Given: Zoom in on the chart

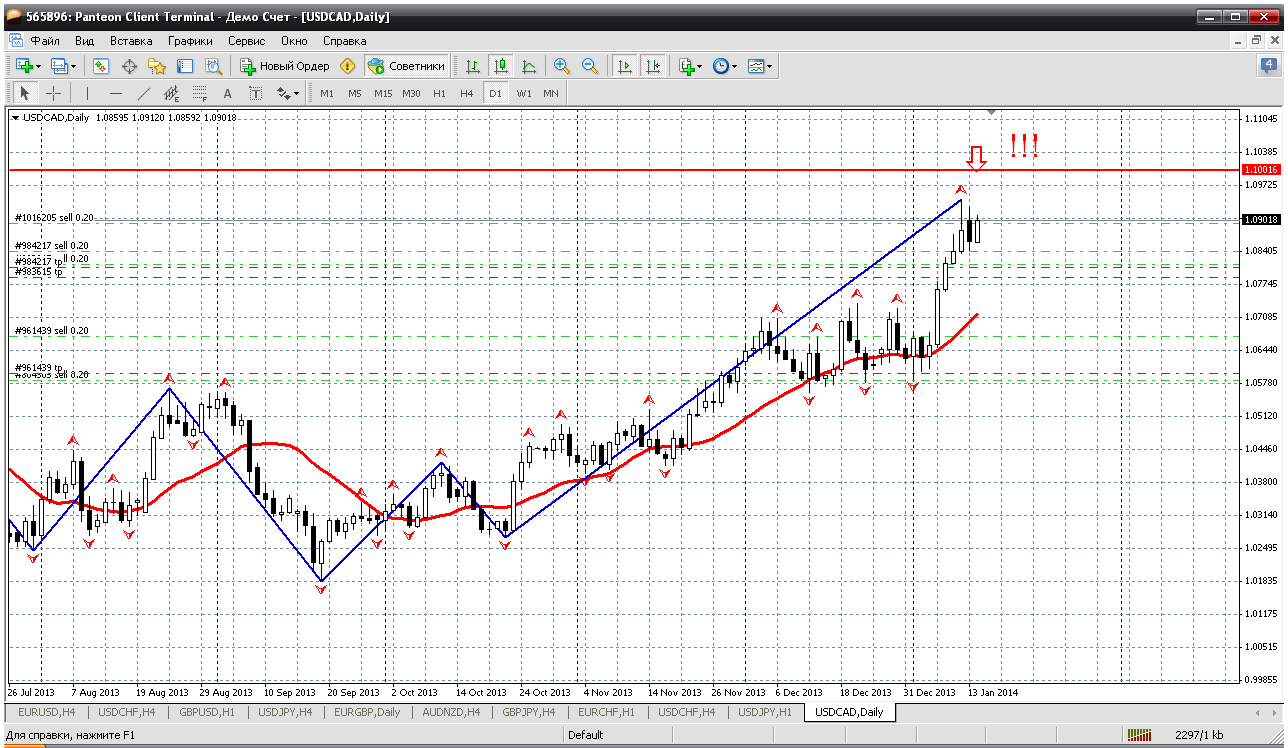Looking at the screenshot, I should point(562,66).
